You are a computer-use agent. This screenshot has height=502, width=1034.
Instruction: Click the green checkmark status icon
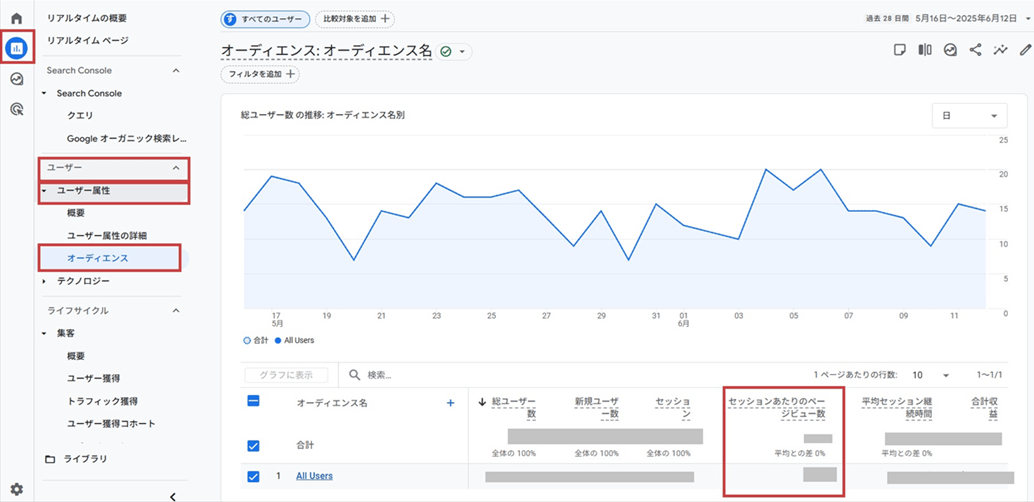tap(446, 51)
